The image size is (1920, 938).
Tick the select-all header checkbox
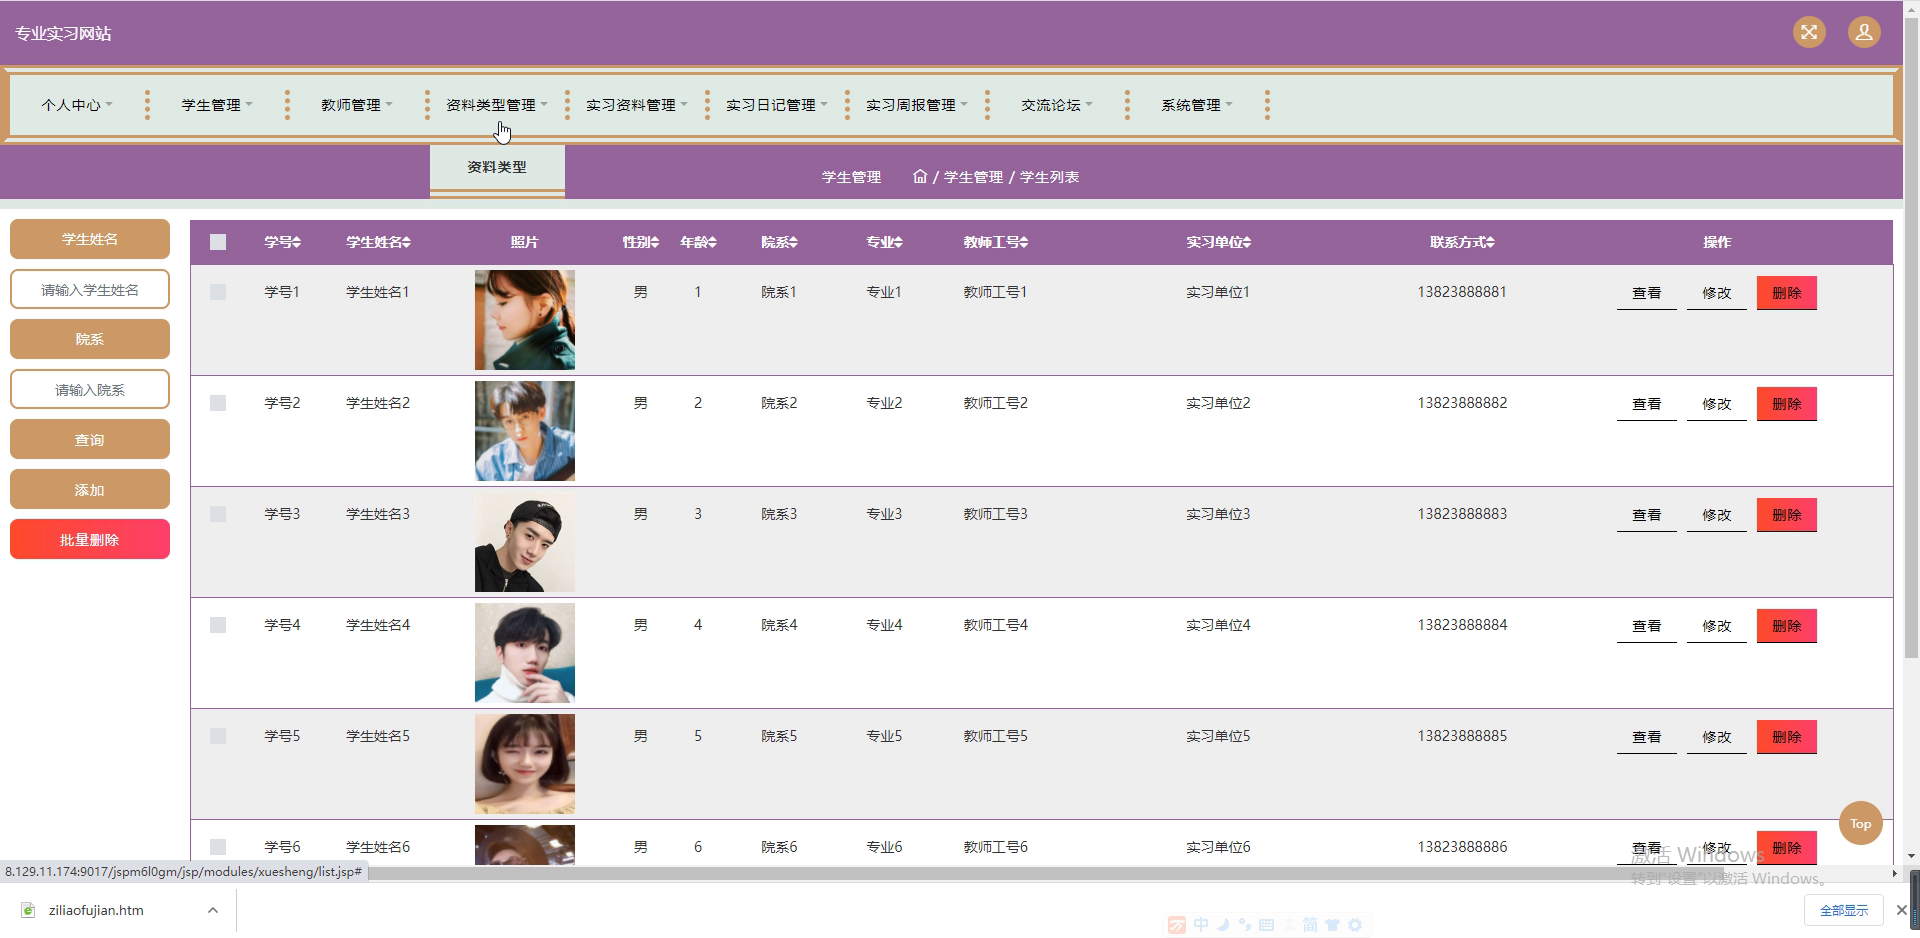[218, 242]
